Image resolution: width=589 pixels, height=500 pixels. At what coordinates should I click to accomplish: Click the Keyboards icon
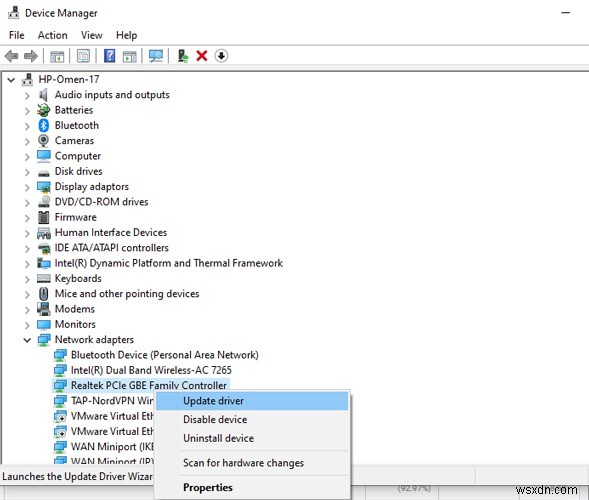[x=44, y=279]
